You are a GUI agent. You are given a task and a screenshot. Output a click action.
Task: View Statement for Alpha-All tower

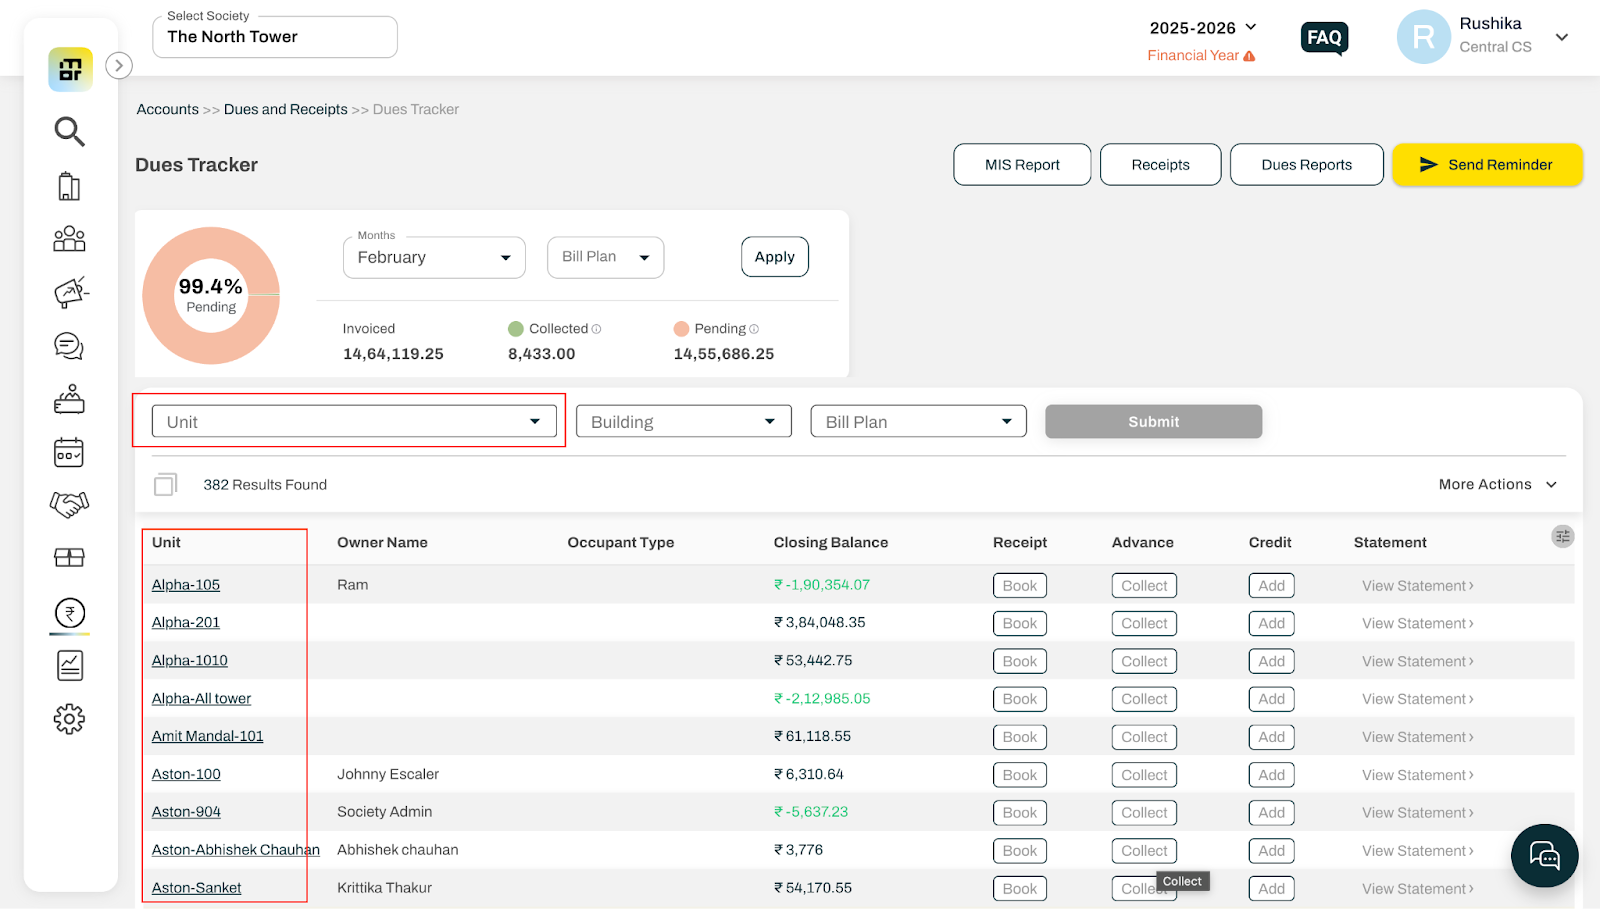click(1418, 700)
